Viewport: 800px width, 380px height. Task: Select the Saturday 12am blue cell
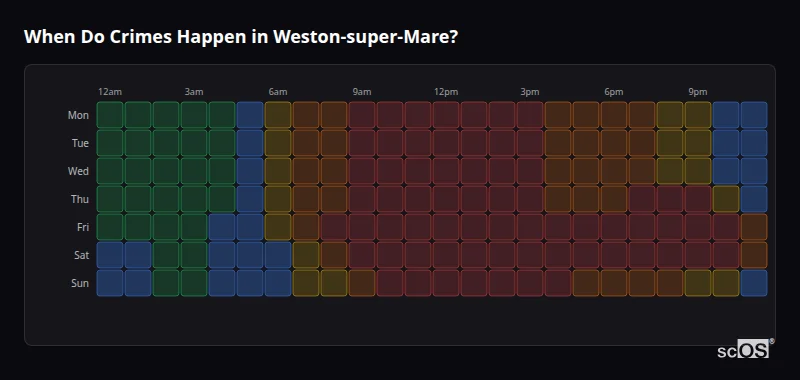[x=110, y=255]
